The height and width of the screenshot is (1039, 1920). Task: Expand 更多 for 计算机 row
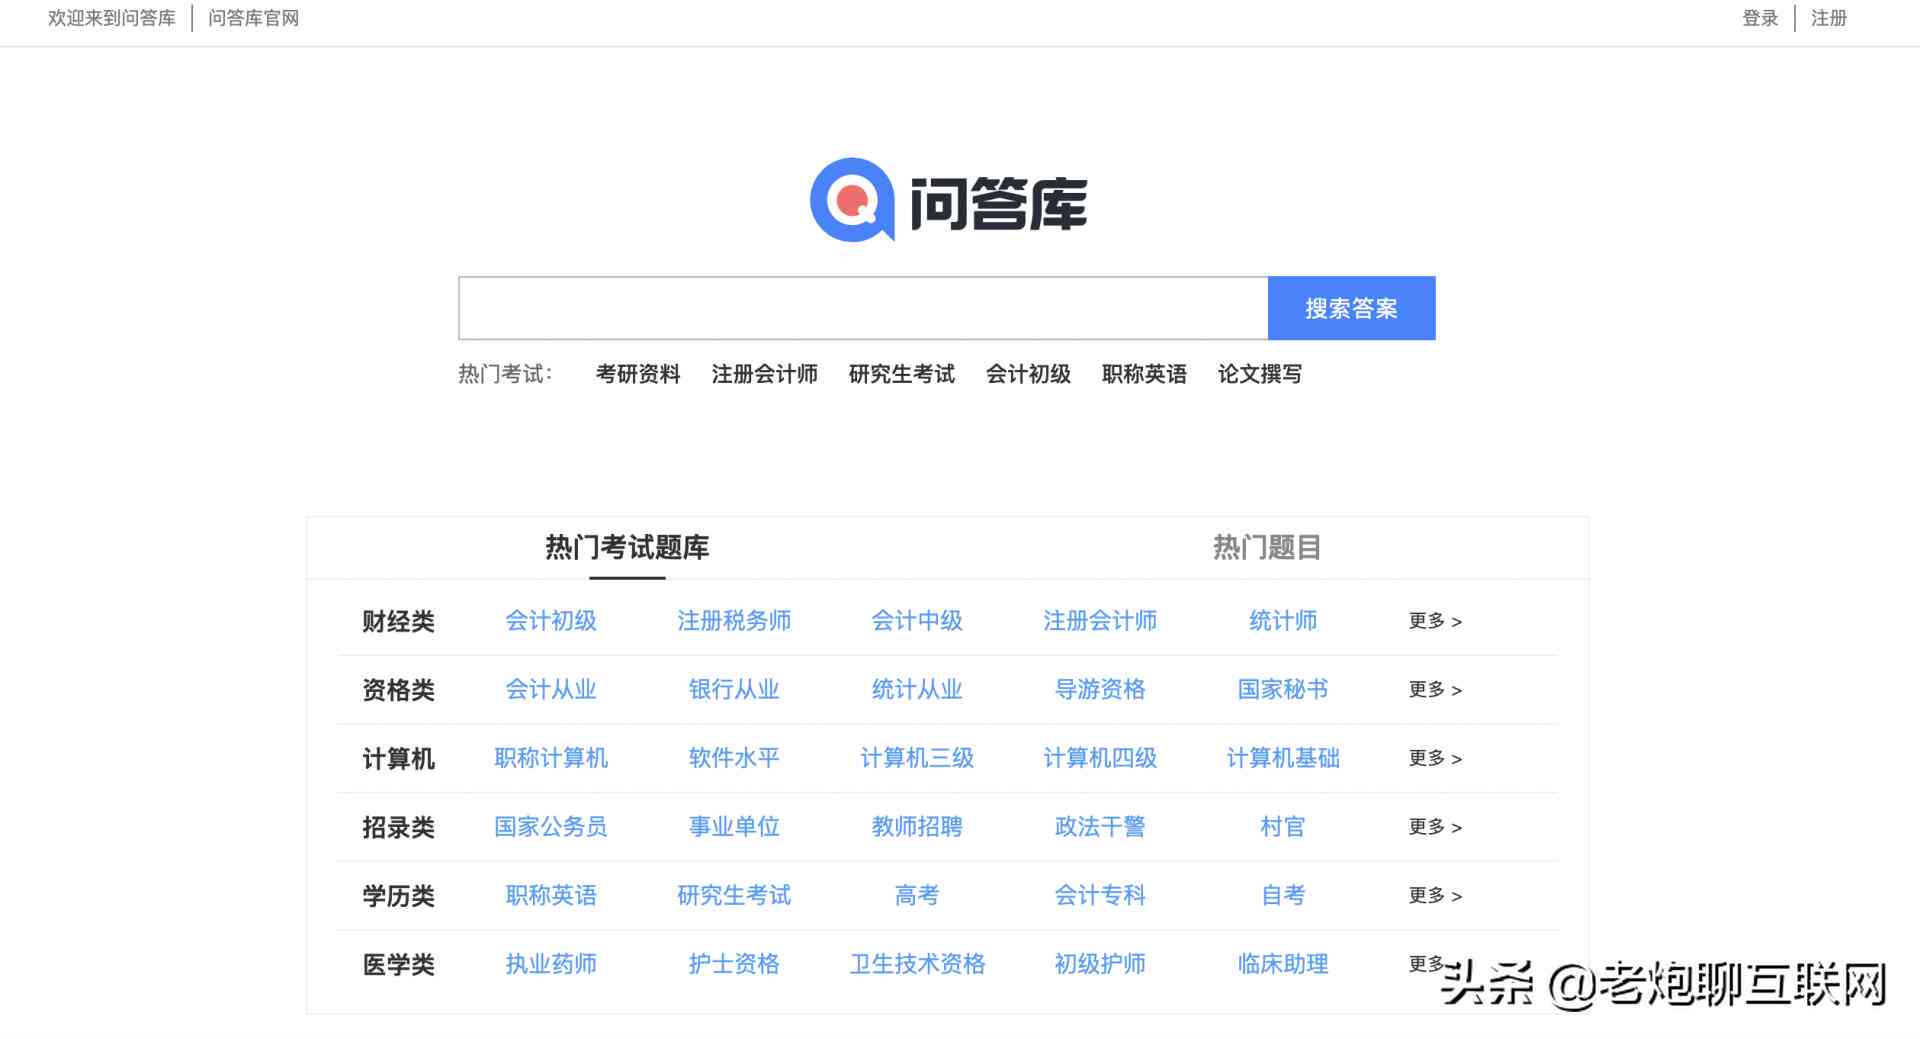[x=1435, y=758]
